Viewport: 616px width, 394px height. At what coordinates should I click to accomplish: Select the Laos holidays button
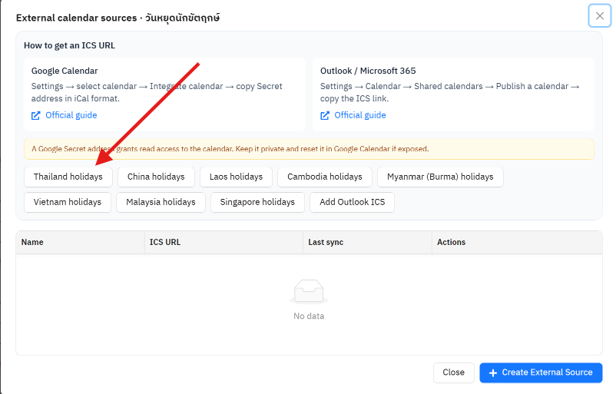236,177
